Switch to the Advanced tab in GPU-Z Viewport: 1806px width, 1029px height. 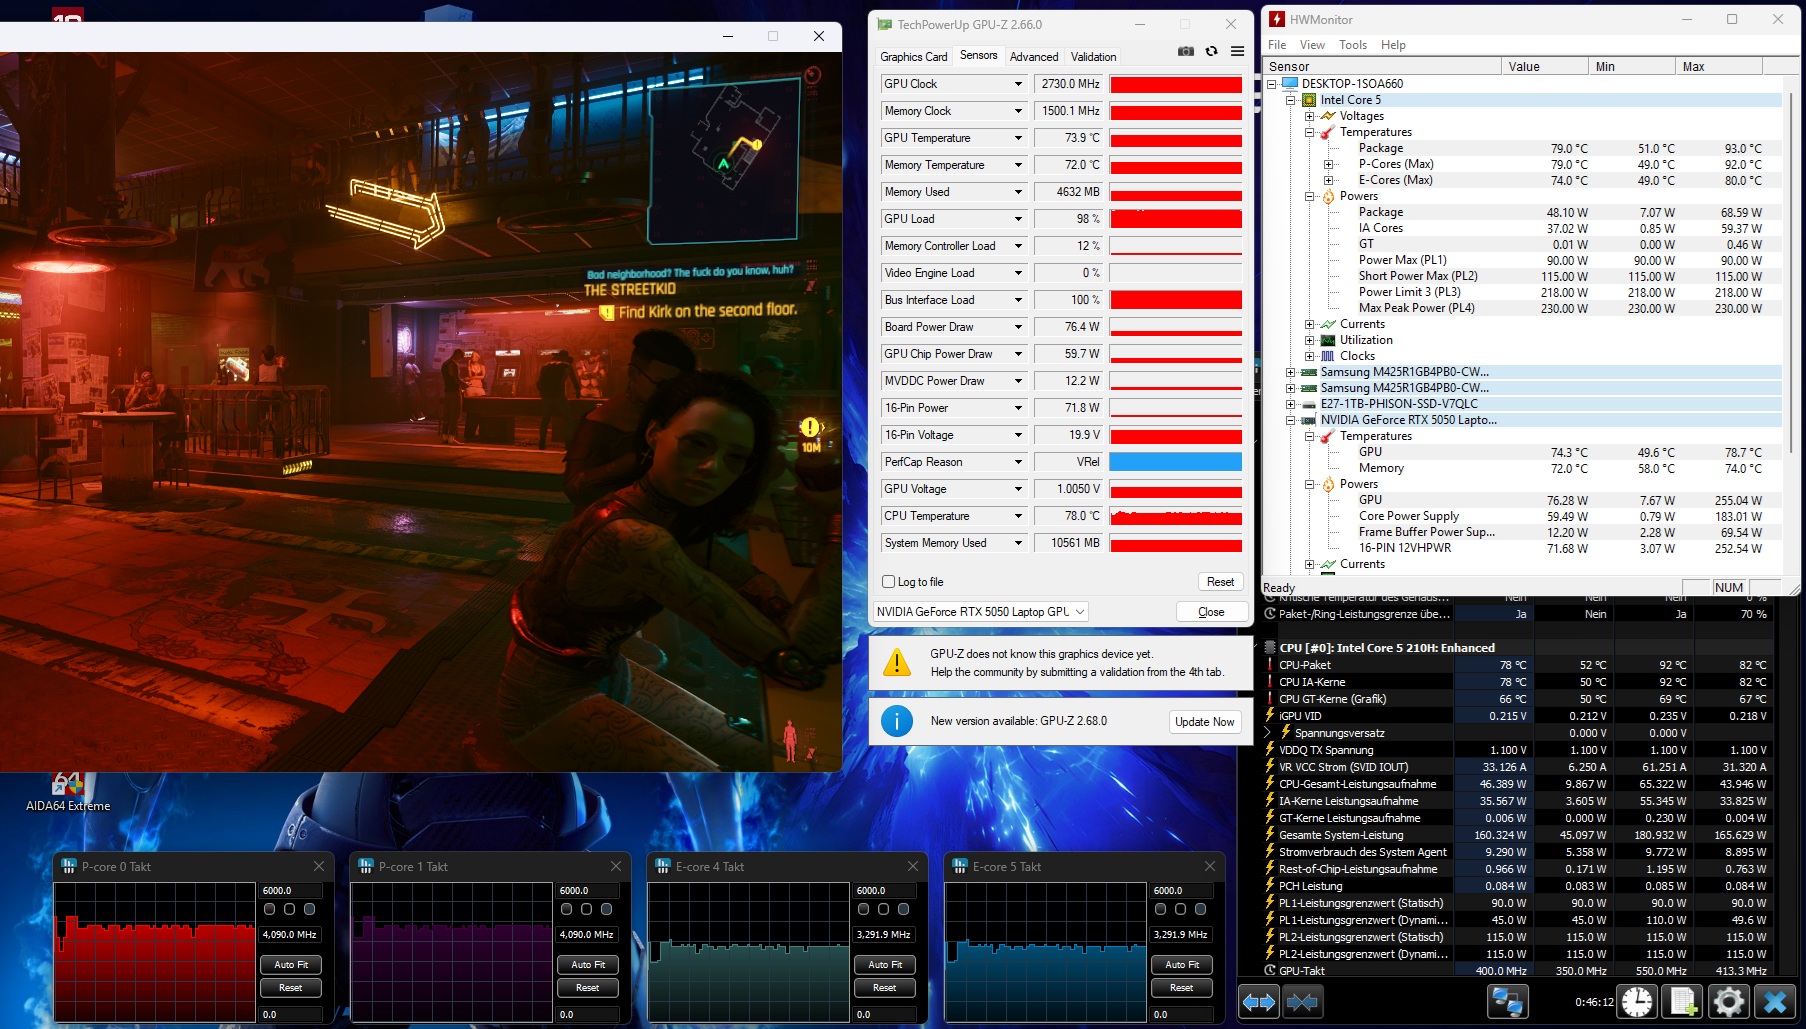pos(1033,57)
